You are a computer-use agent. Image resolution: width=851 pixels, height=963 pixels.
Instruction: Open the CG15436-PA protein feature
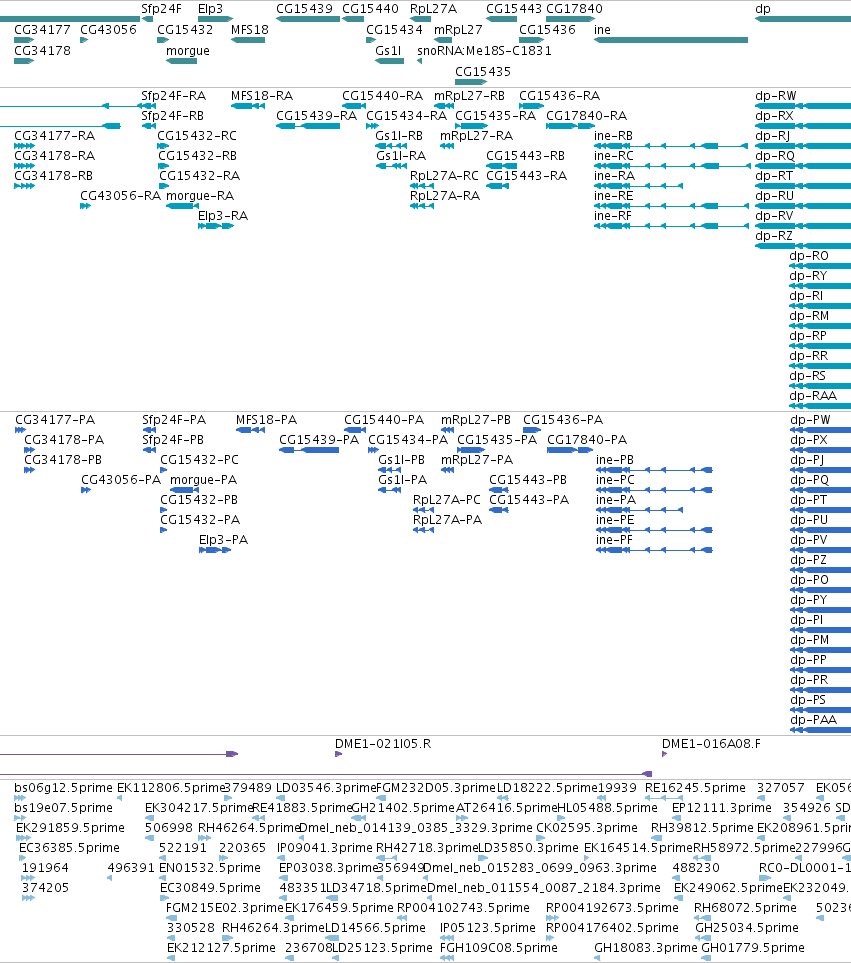(532, 430)
